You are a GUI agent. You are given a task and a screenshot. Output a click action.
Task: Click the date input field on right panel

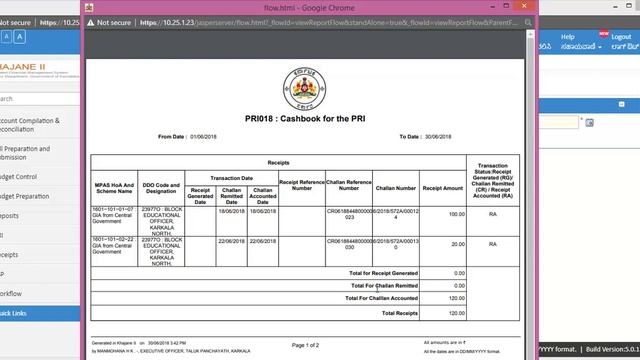[559, 122]
